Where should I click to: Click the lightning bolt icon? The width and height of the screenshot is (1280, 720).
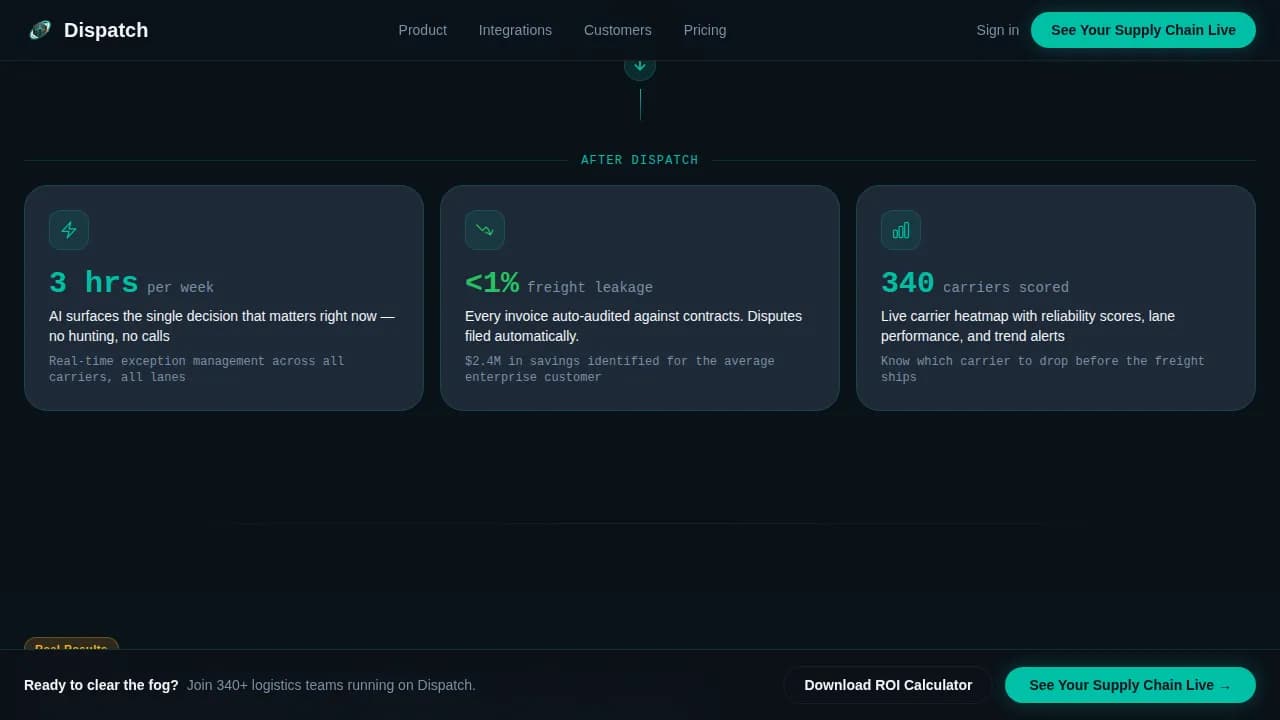coord(69,230)
